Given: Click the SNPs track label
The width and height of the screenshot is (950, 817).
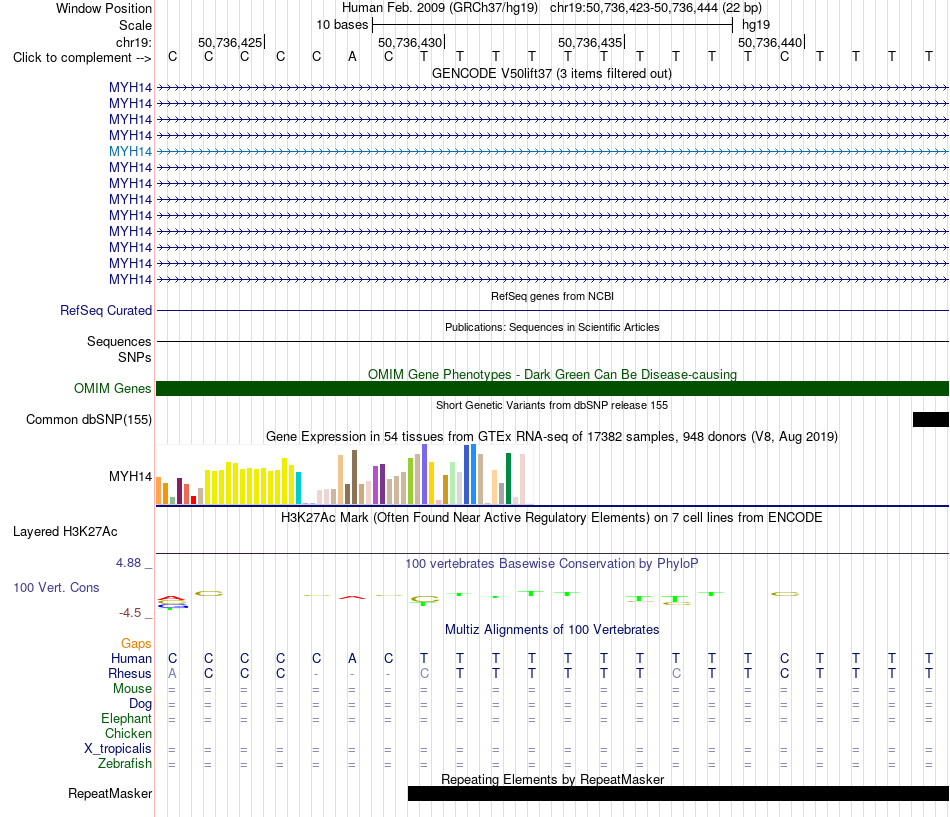Looking at the screenshot, I should pos(135,358).
